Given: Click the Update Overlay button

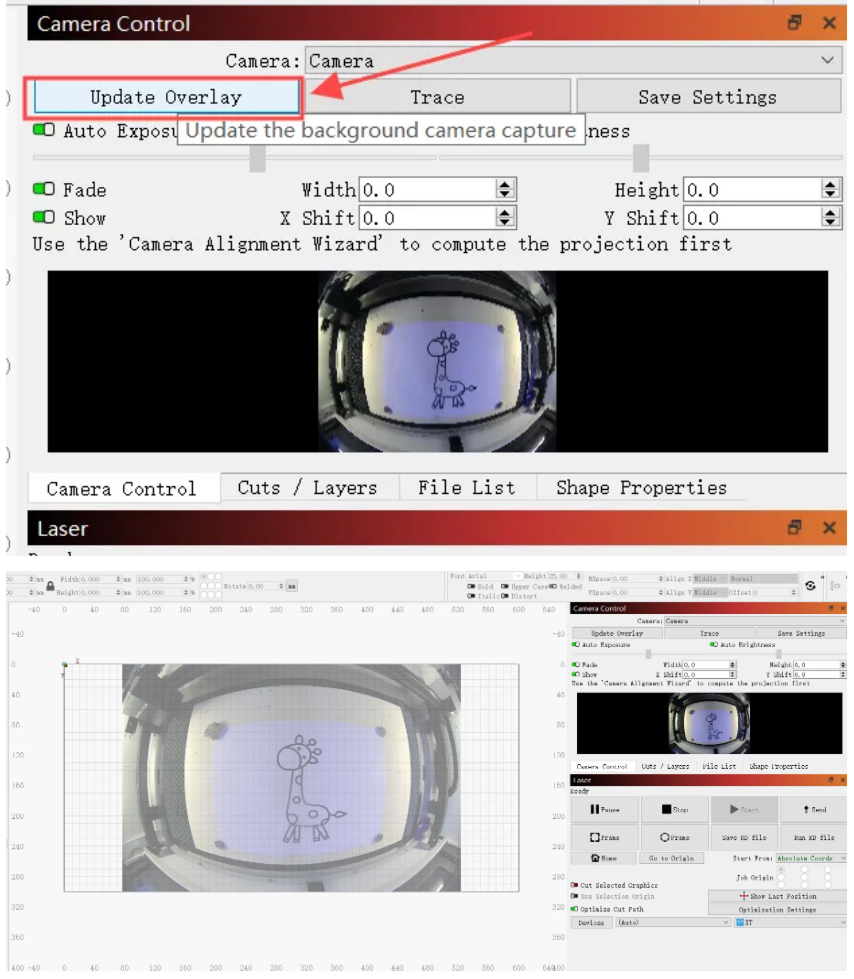Looking at the screenshot, I should tap(163, 97).
